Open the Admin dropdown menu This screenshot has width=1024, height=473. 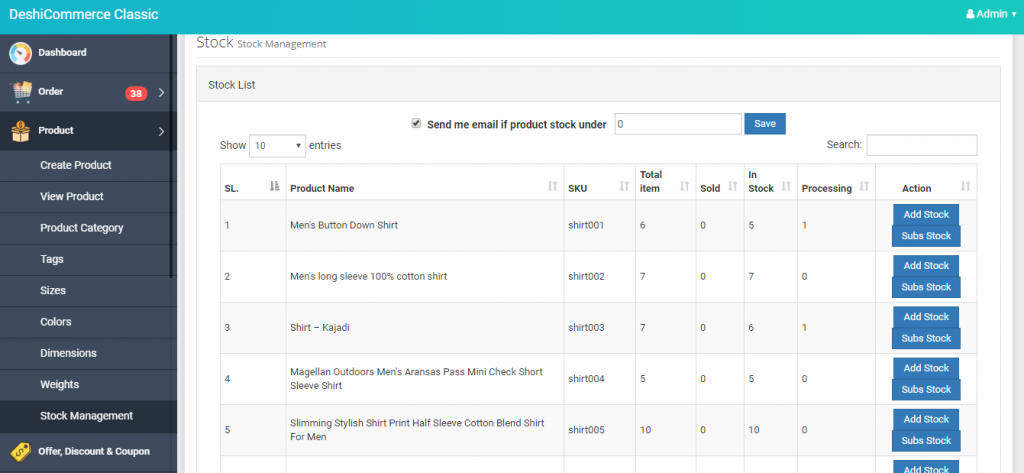coord(991,14)
